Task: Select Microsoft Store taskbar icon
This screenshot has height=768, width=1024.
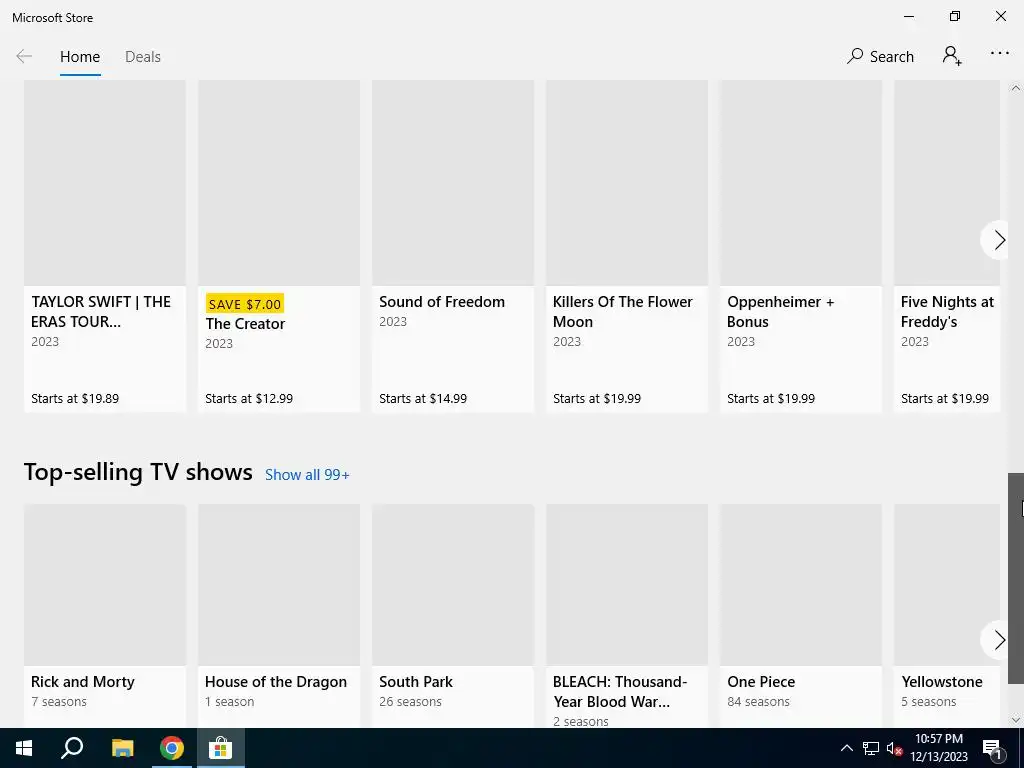Action: (221, 748)
